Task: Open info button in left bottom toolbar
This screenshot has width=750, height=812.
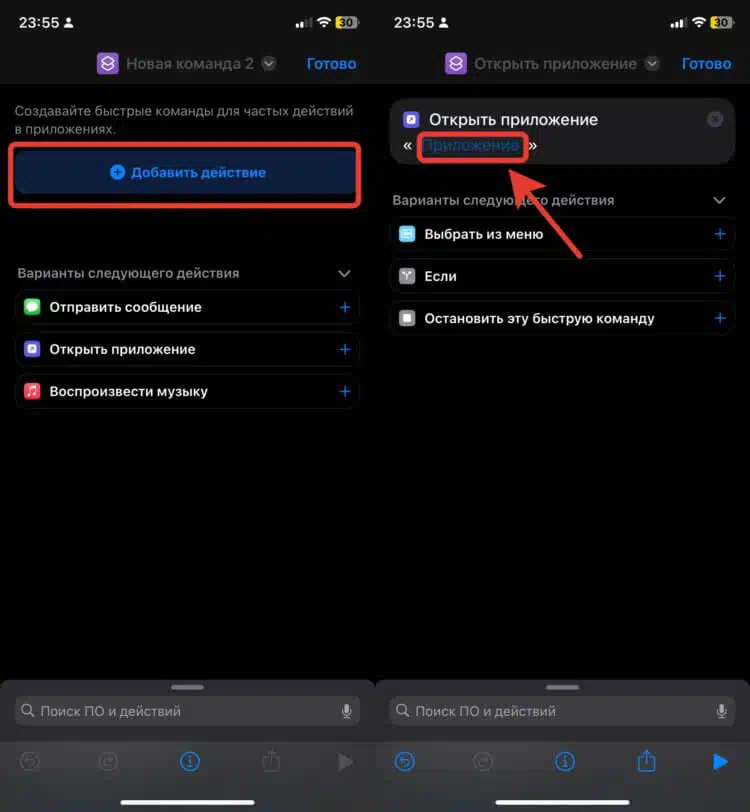Action: coord(190,762)
